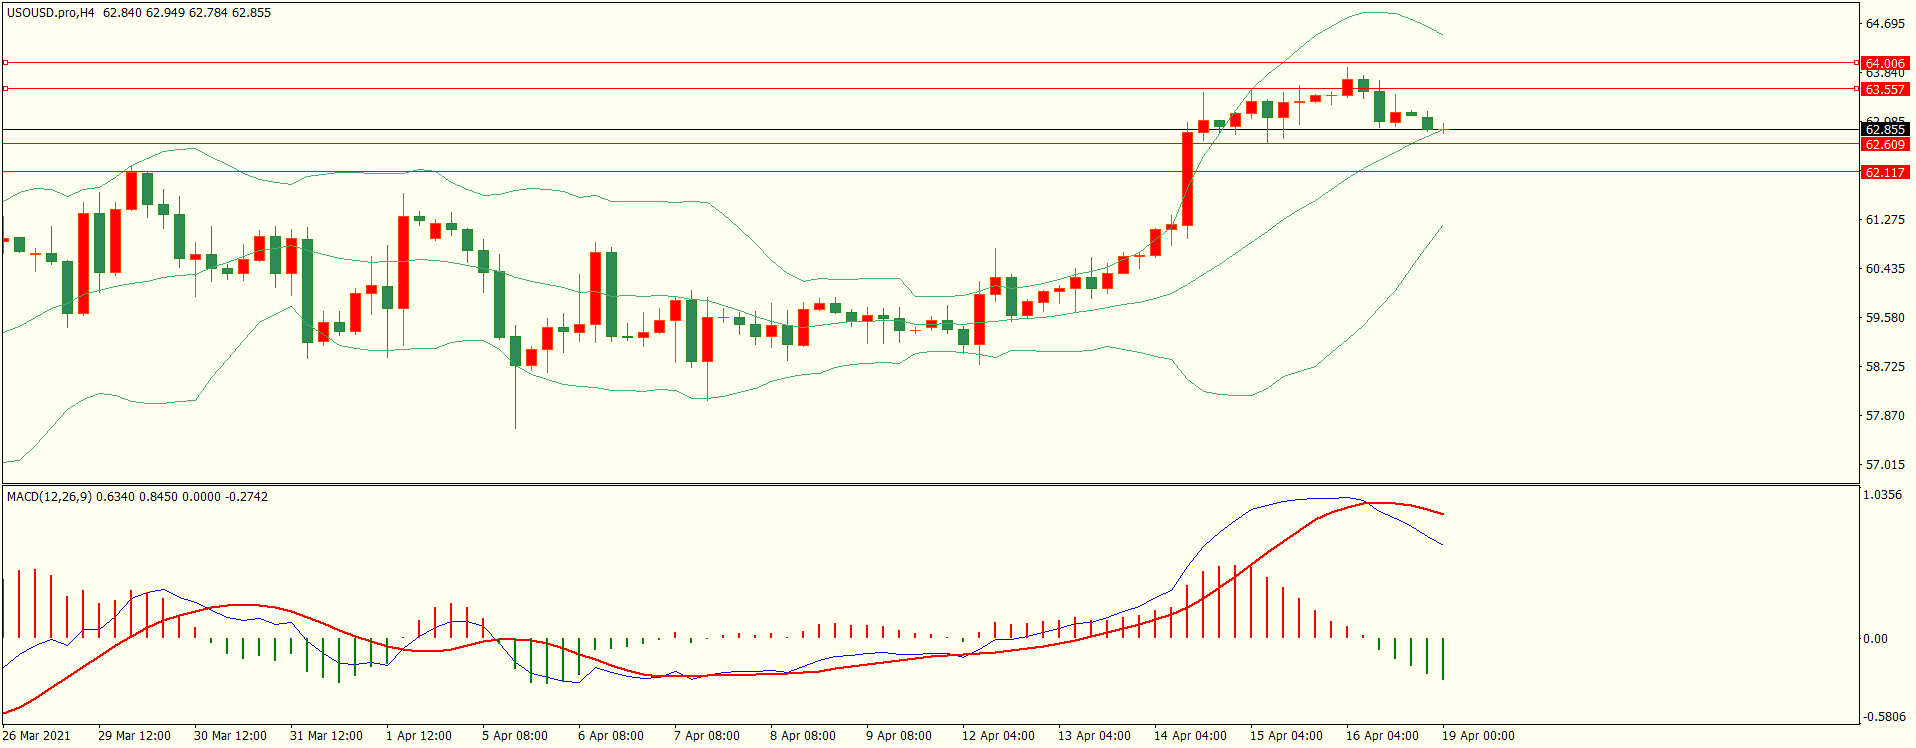Select the black 62.855 current price label
Viewport: 1916px width, 748px height.
click(1885, 129)
